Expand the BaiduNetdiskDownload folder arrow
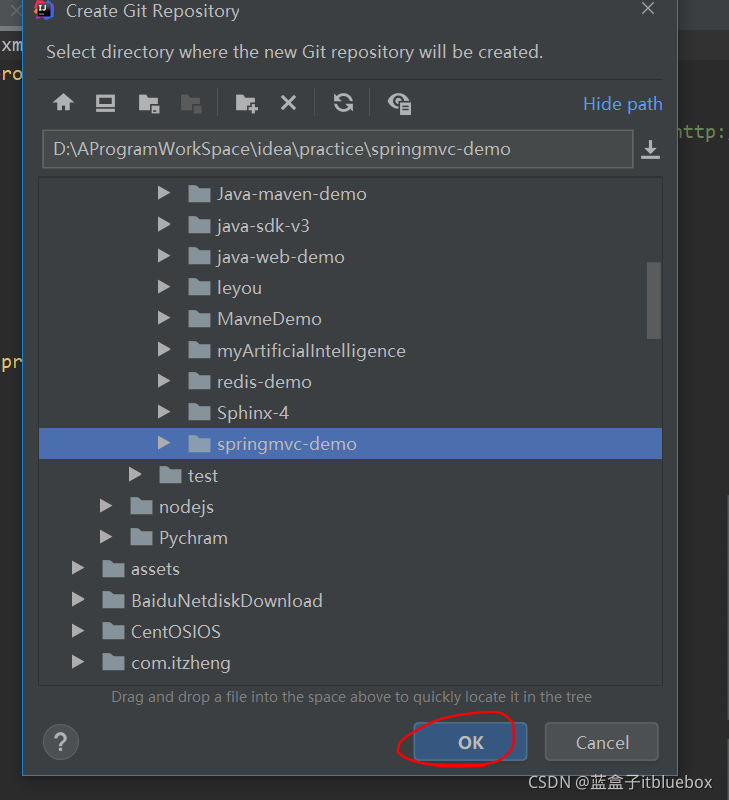729x800 pixels. [78, 599]
